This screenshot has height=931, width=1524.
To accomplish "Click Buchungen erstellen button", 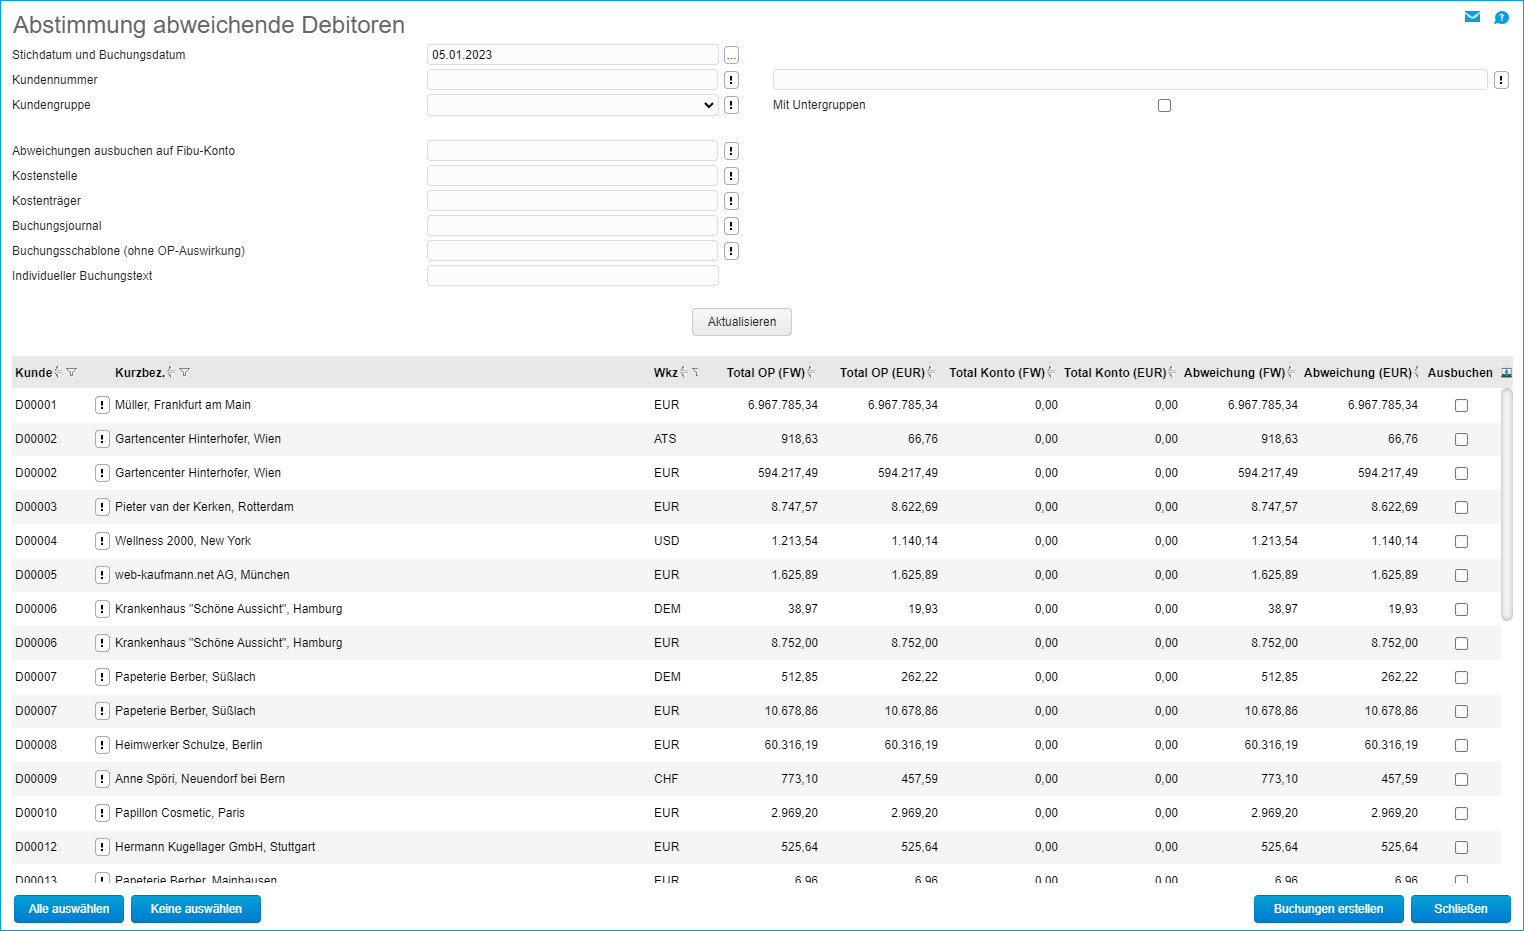I will pyautogui.click(x=1329, y=909).
